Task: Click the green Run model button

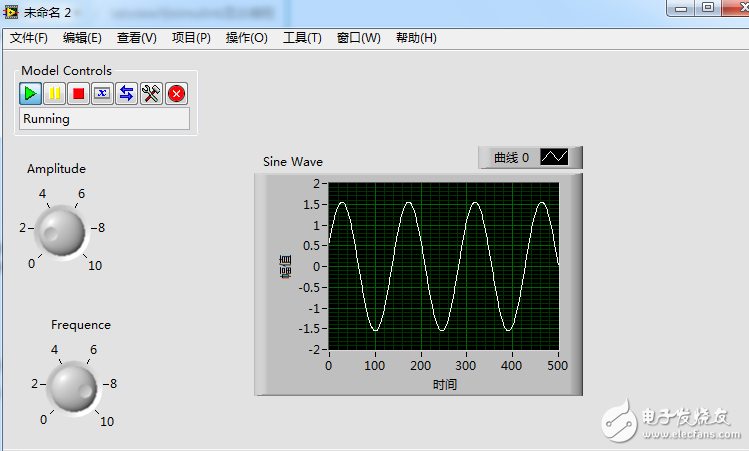Action: [x=30, y=93]
